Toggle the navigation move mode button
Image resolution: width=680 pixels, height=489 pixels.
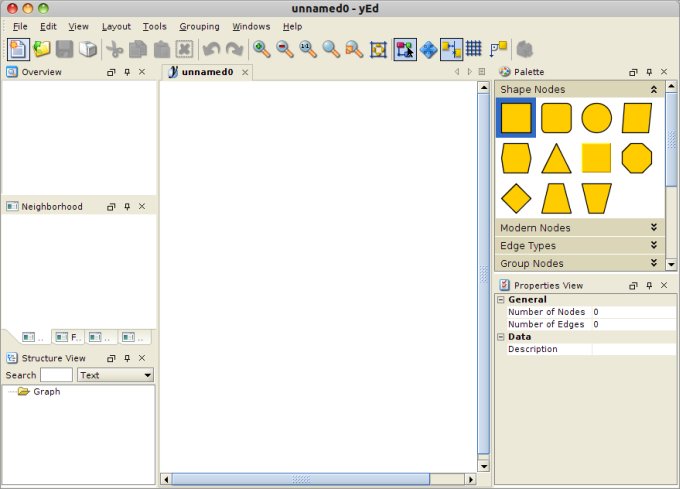[428, 49]
